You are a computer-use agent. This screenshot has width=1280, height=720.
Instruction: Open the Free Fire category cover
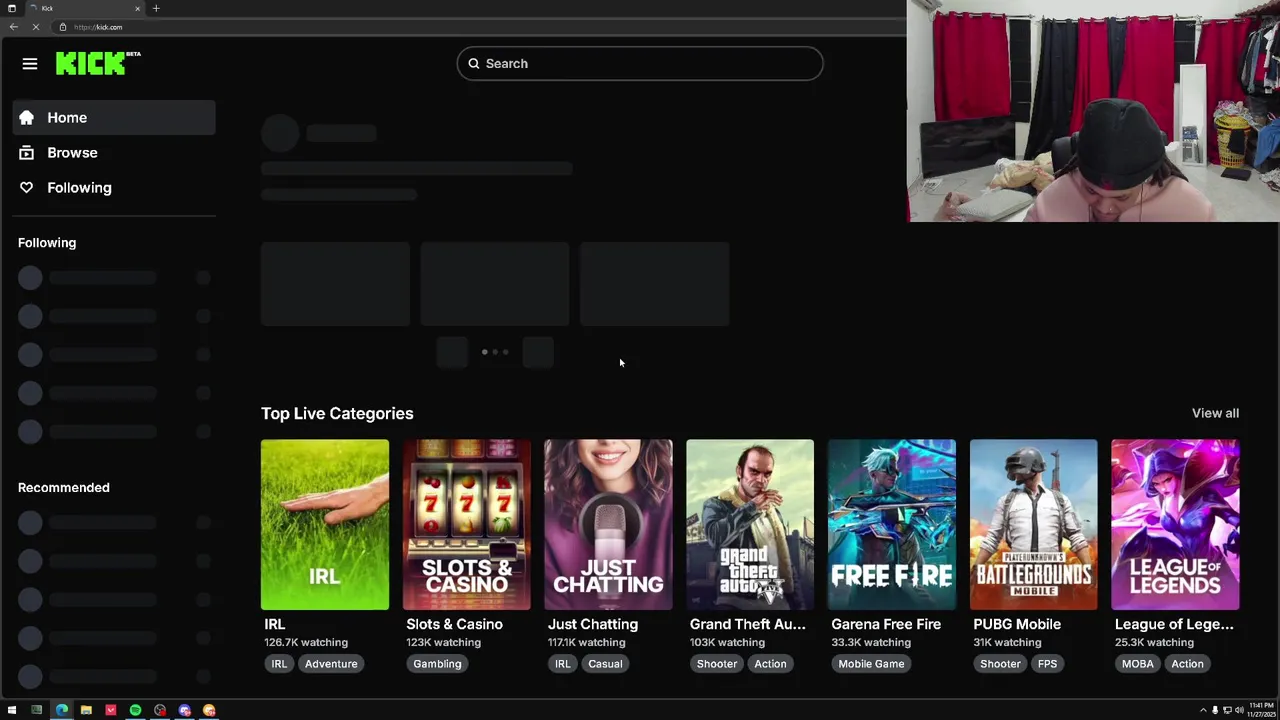(892, 524)
